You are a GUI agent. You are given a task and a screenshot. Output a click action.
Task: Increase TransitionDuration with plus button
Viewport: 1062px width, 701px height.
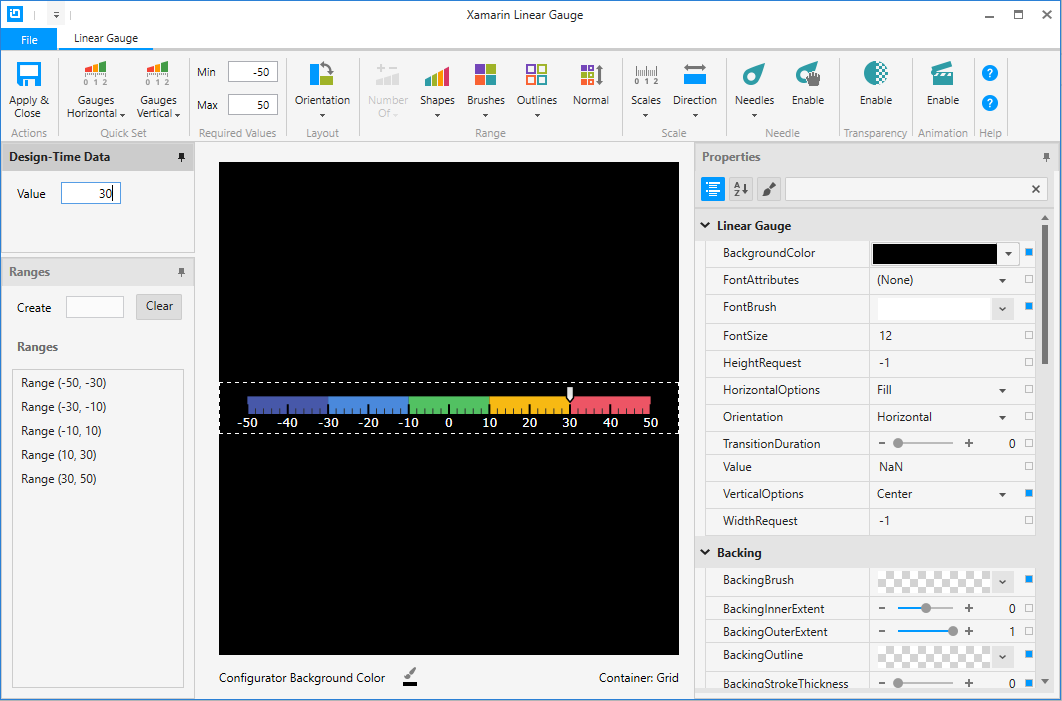pos(969,444)
